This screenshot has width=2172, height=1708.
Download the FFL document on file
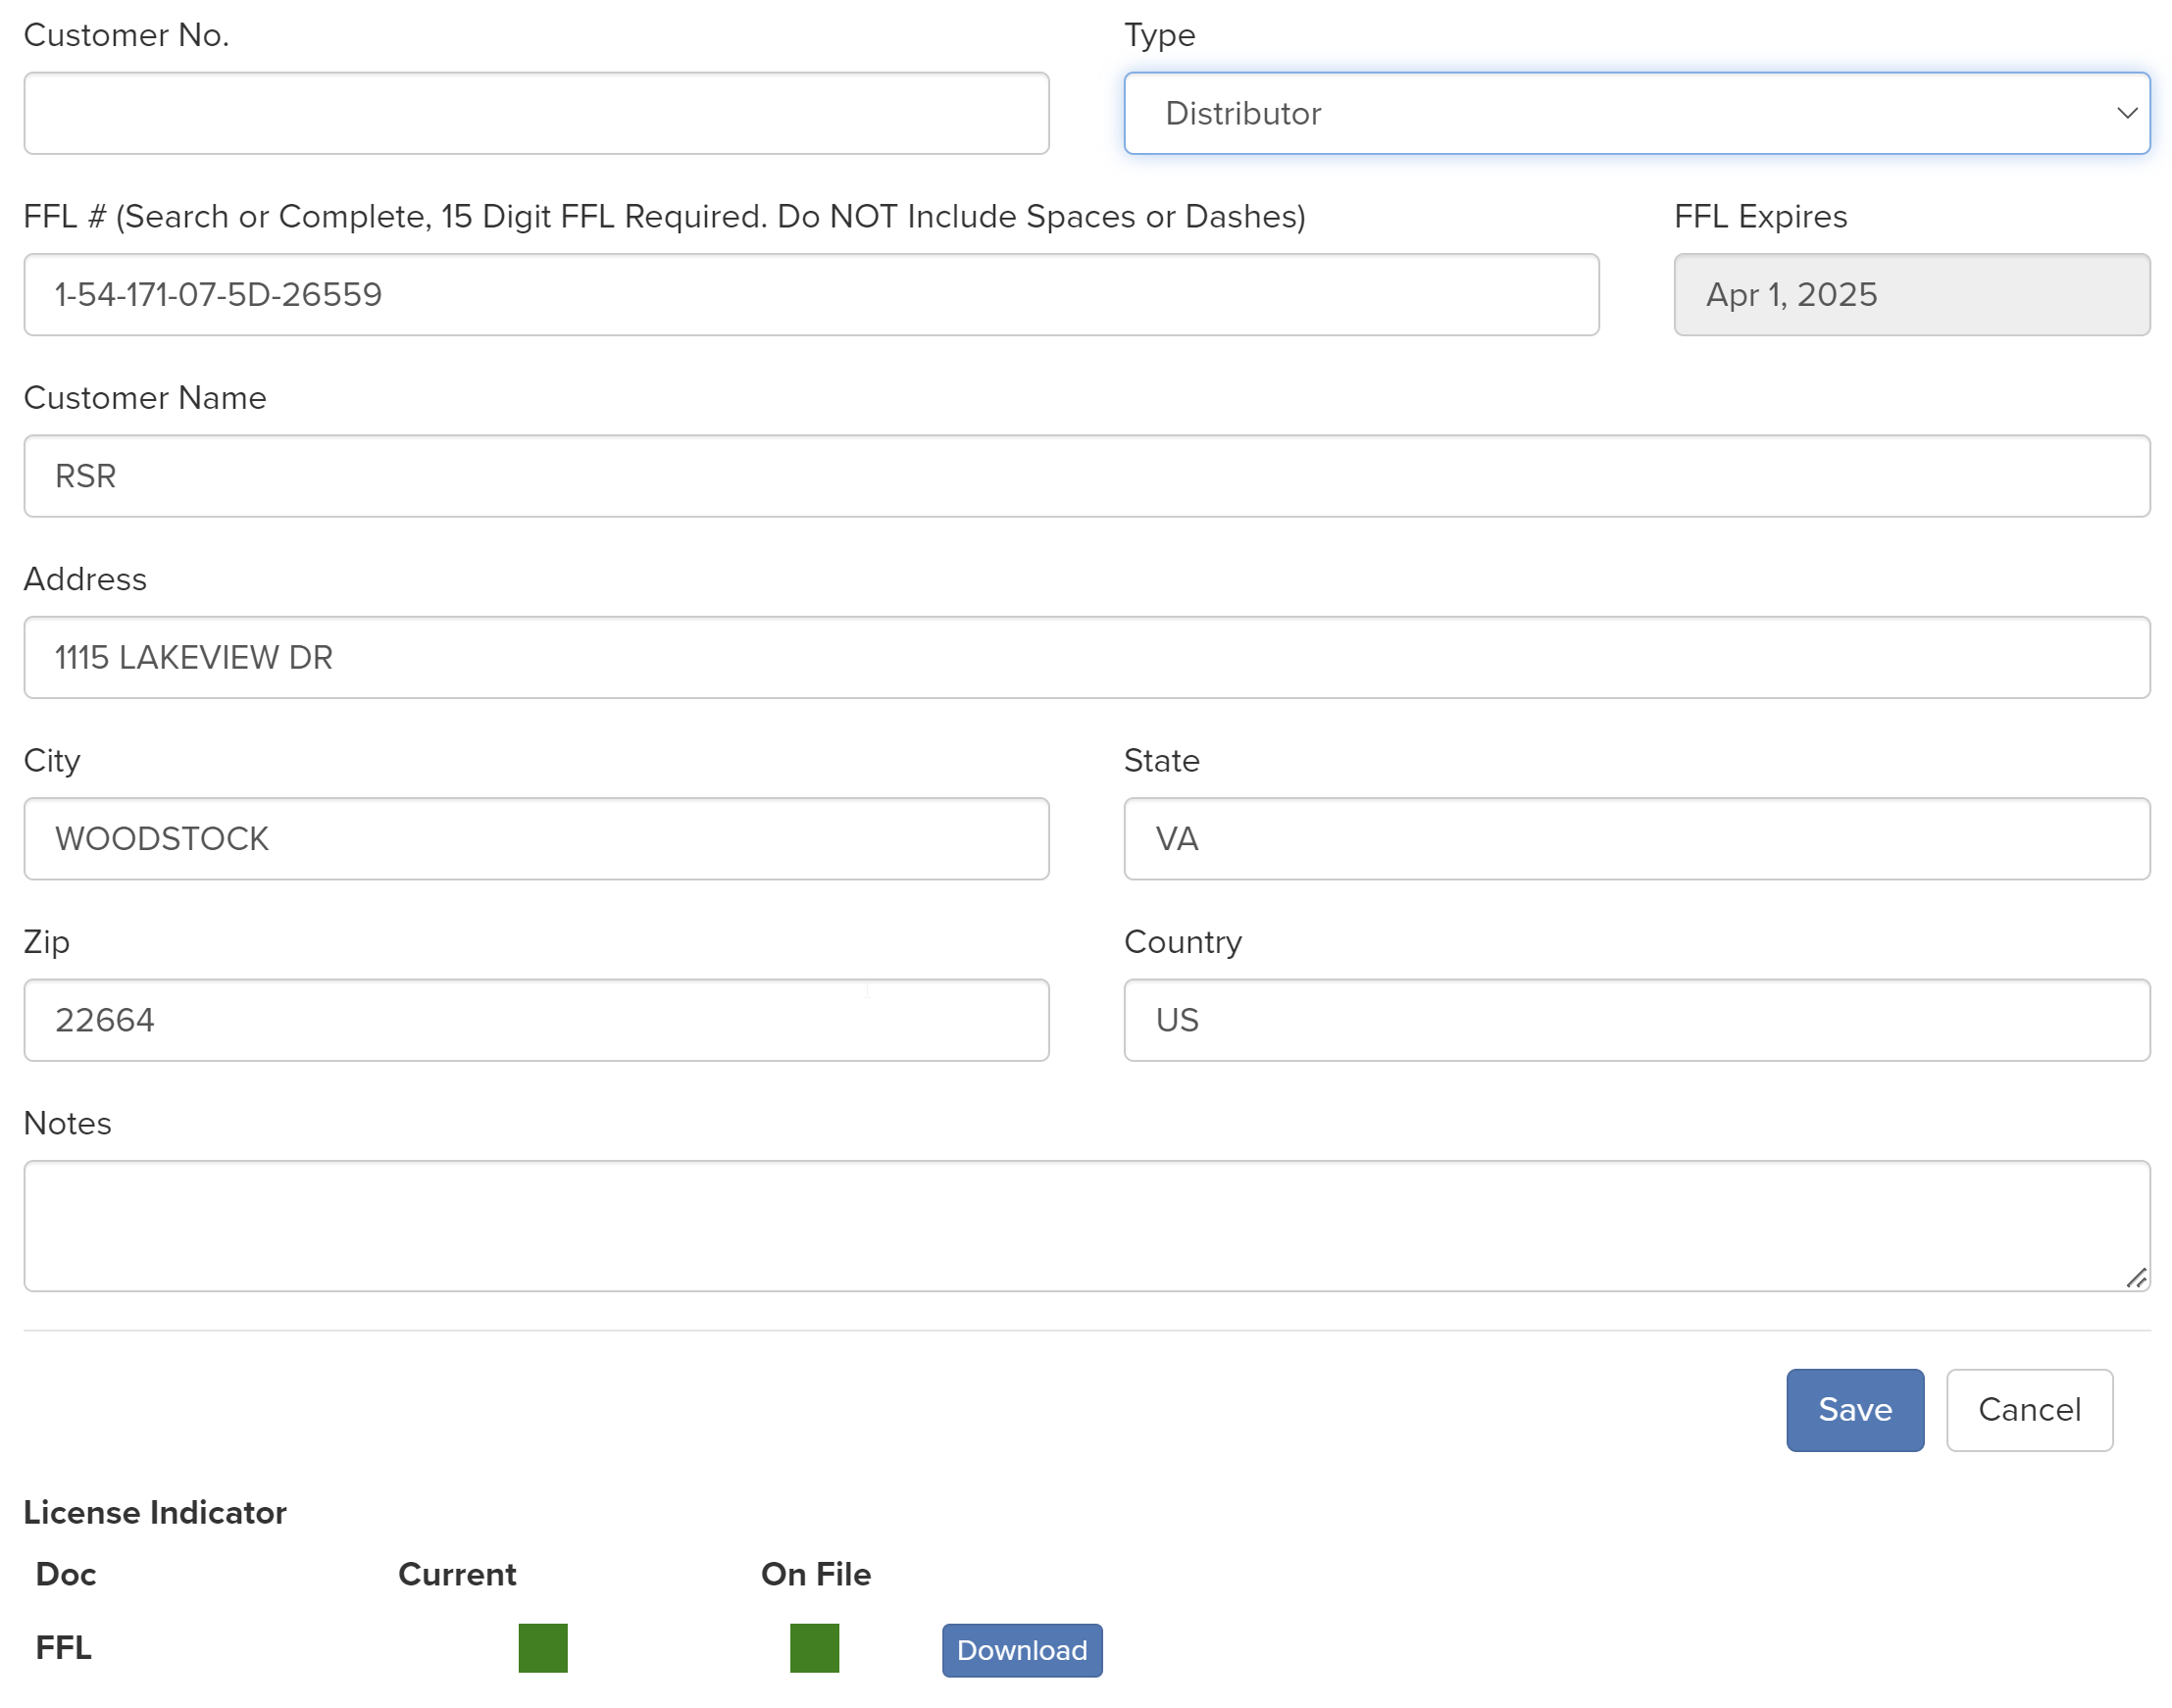(1021, 1649)
